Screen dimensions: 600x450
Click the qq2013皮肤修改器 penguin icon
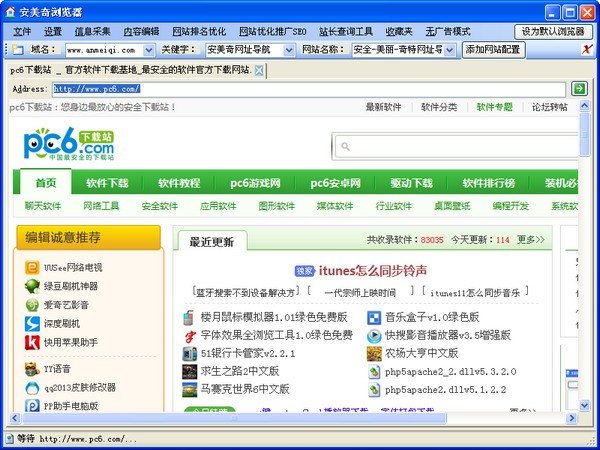coord(32,388)
